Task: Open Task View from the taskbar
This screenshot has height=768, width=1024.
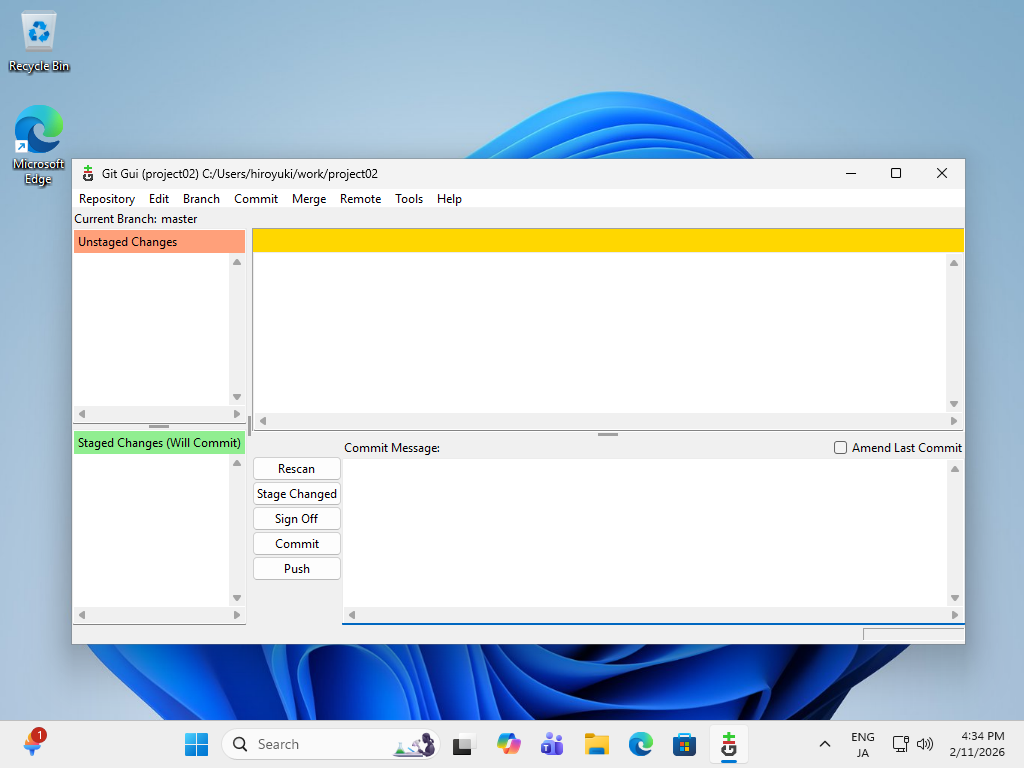Action: click(x=464, y=744)
